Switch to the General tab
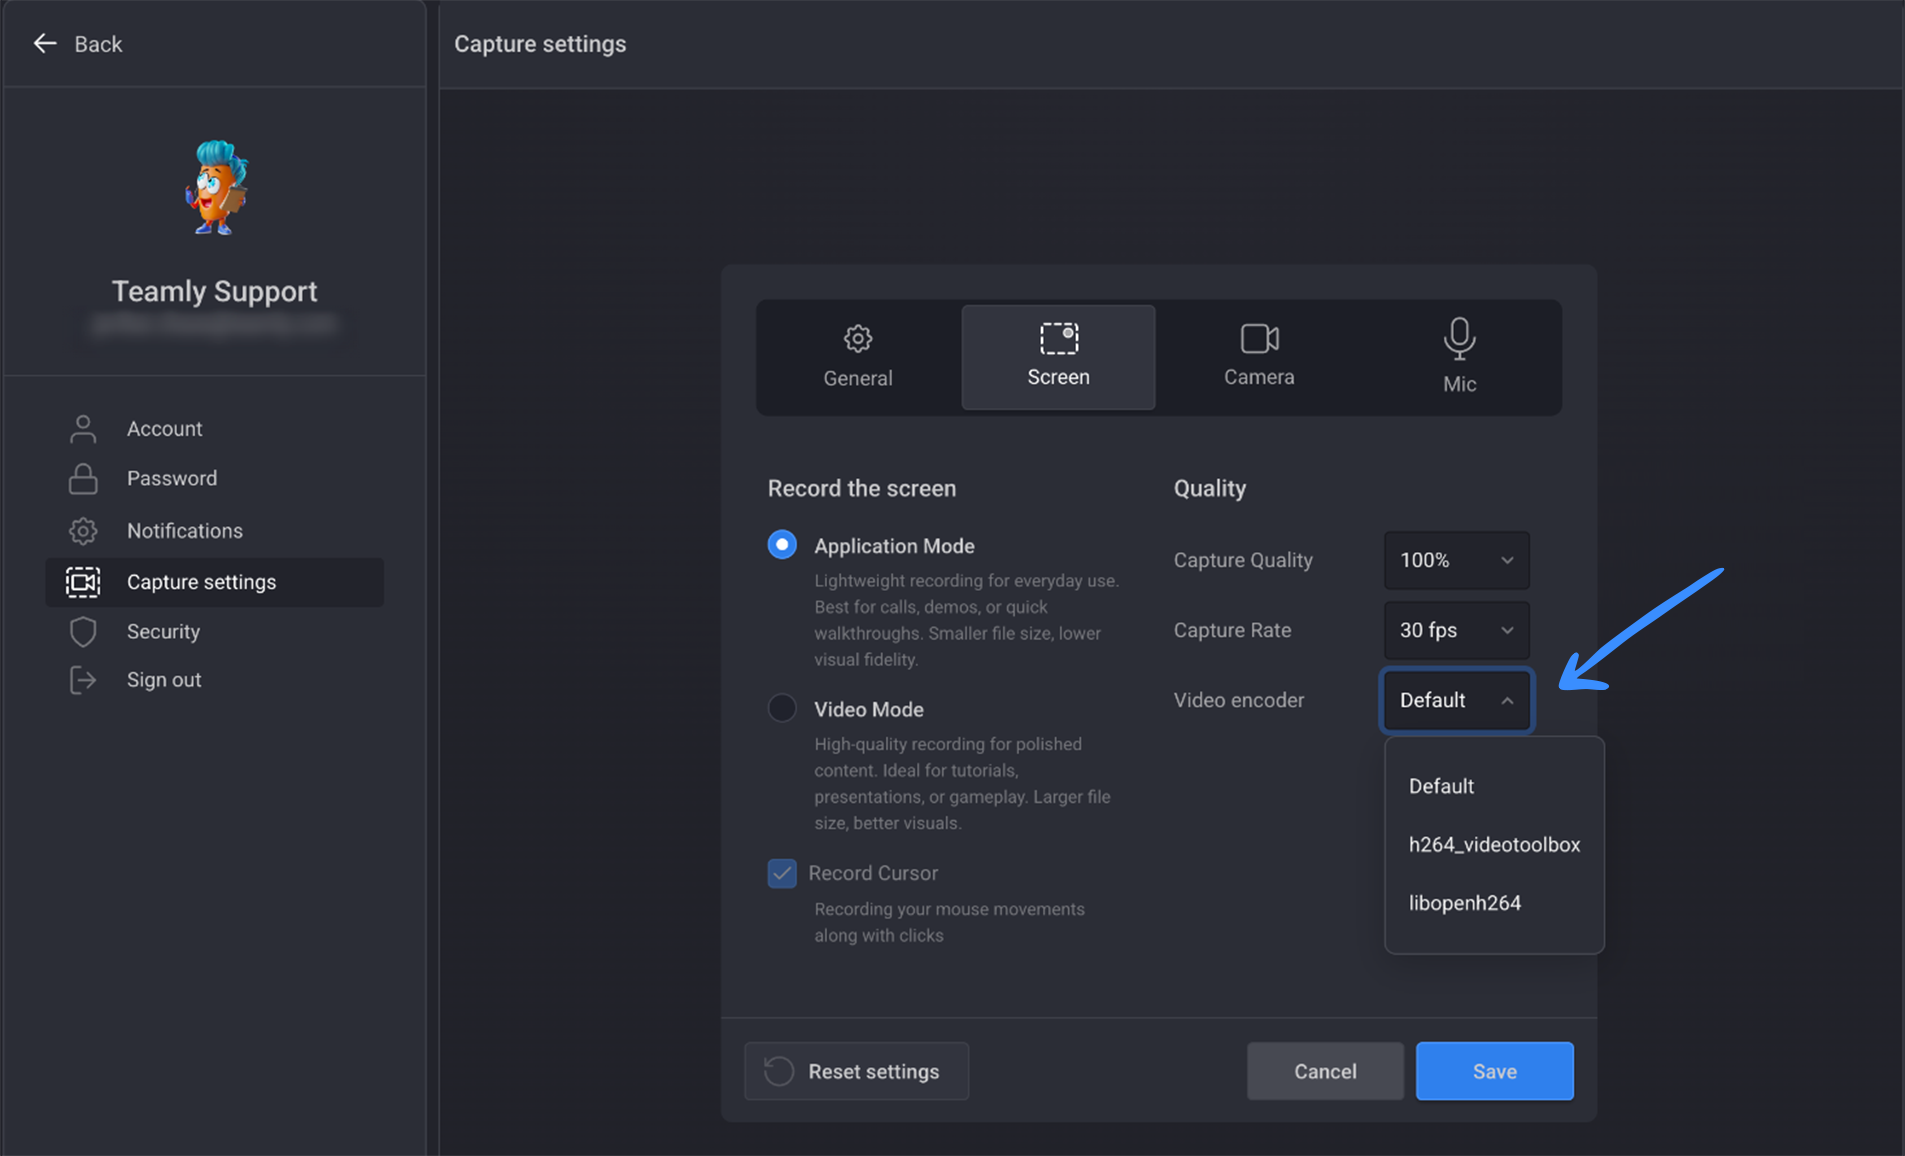The height and width of the screenshot is (1156, 1905). (858, 357)
